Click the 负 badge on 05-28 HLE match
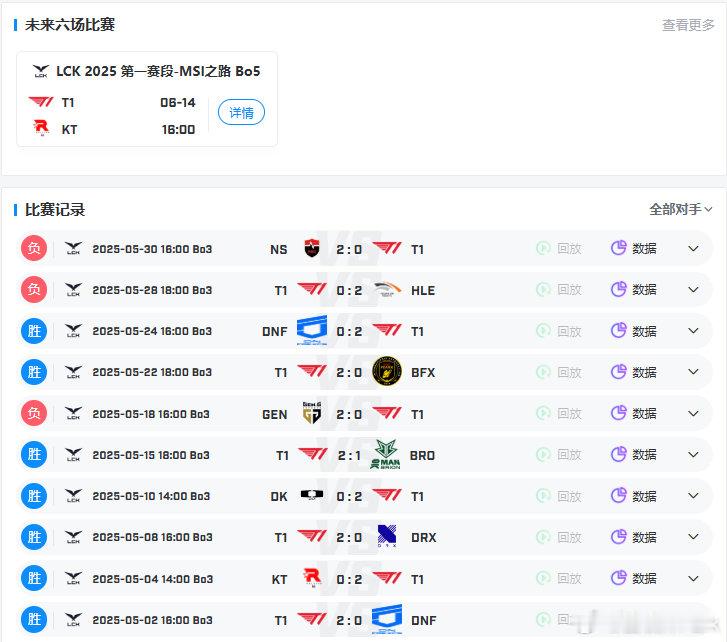727x642 pixels. [34, 289]
